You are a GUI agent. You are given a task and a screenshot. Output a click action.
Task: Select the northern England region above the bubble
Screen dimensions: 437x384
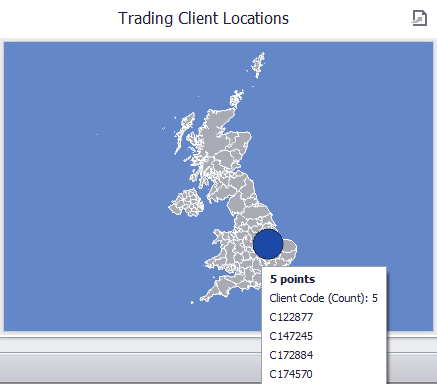click(252, 207)
